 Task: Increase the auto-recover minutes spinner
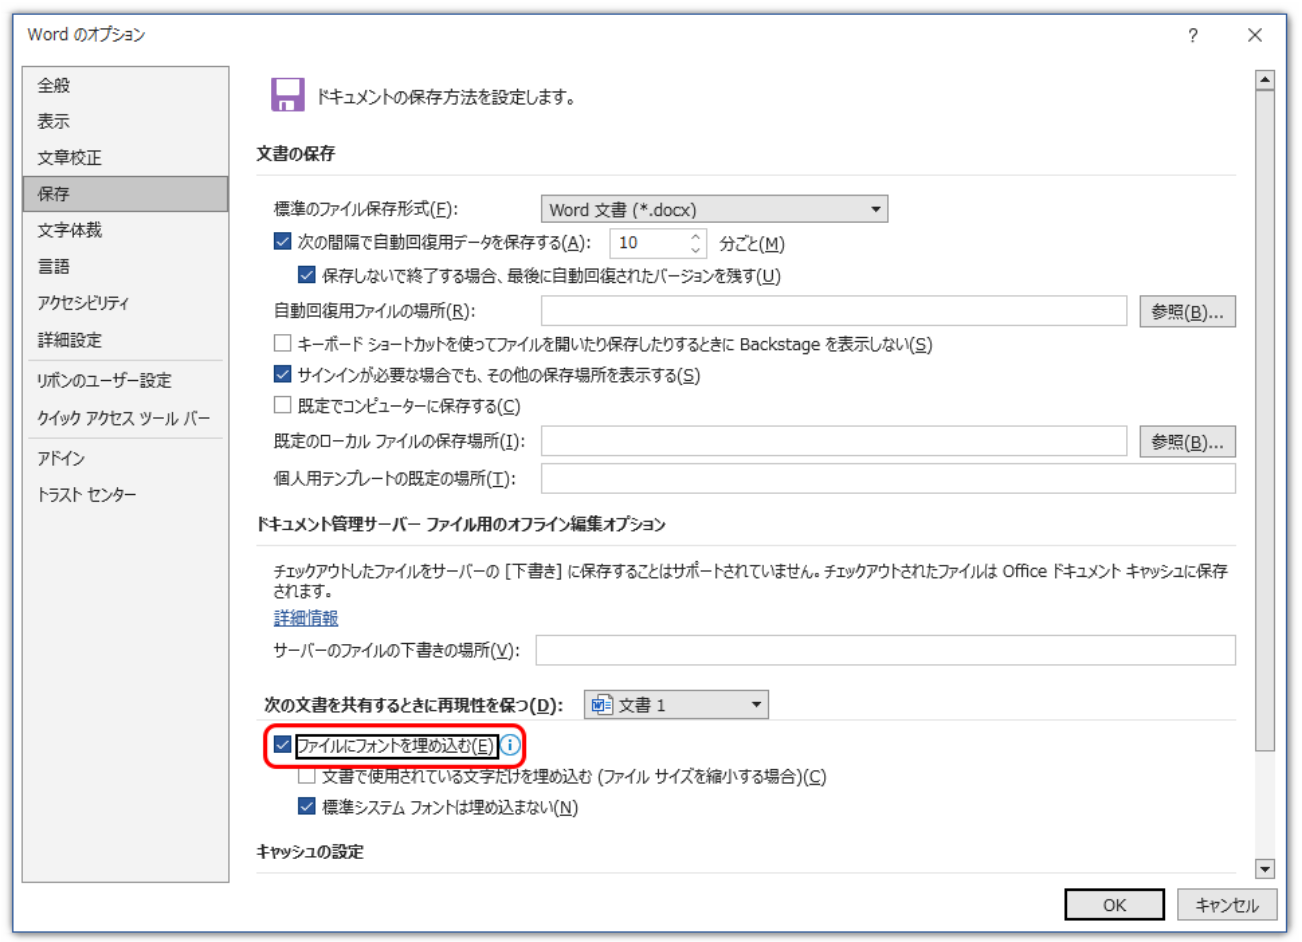point(696,237)
